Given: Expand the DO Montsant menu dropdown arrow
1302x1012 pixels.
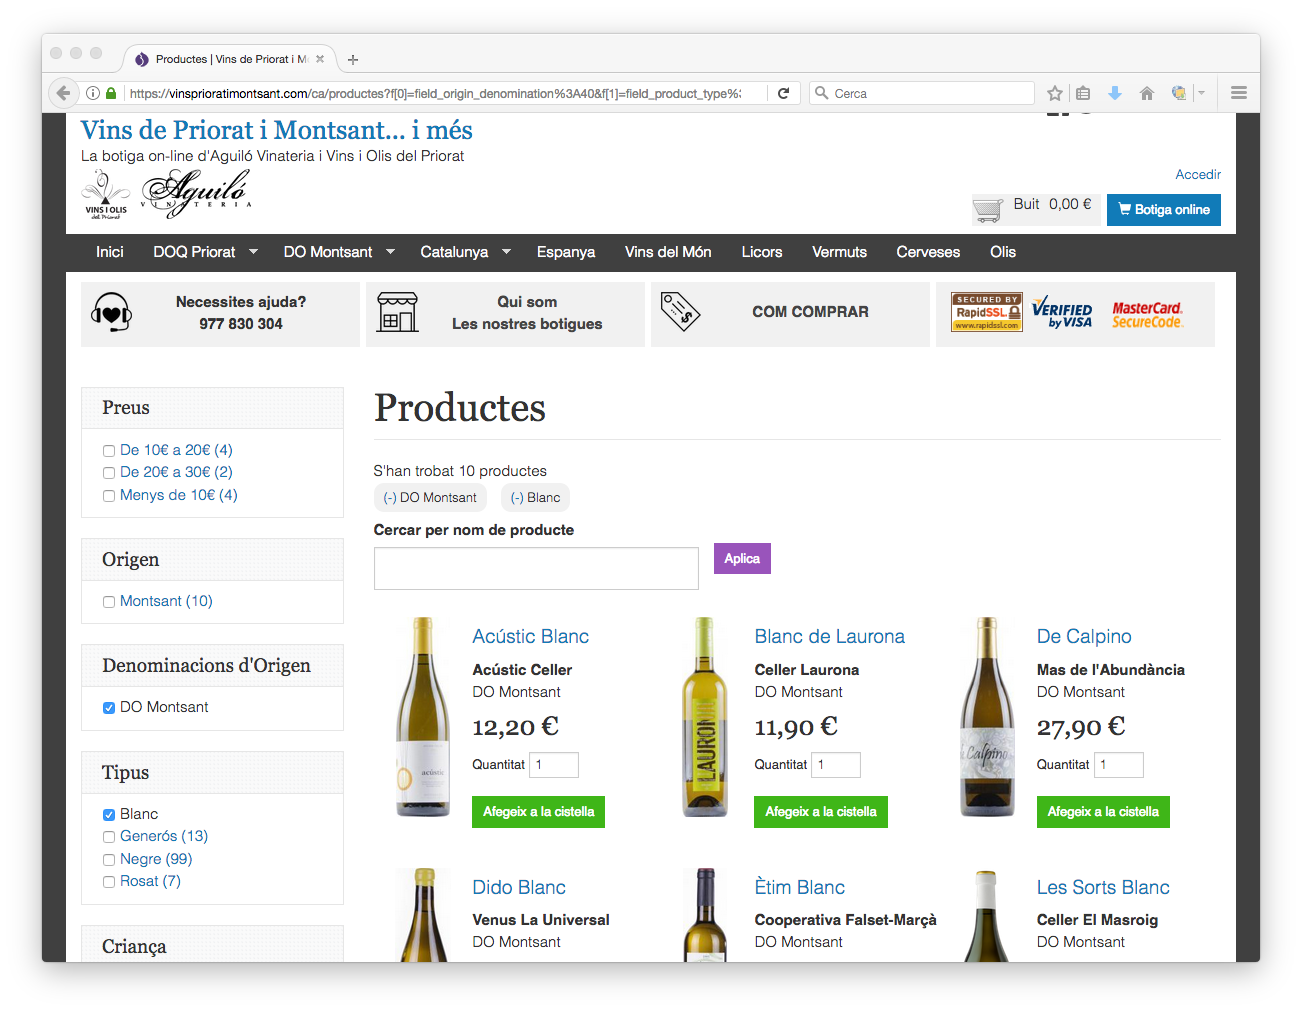Looking at the screenshot, I should pyautogui.click(x=390, y=252).
